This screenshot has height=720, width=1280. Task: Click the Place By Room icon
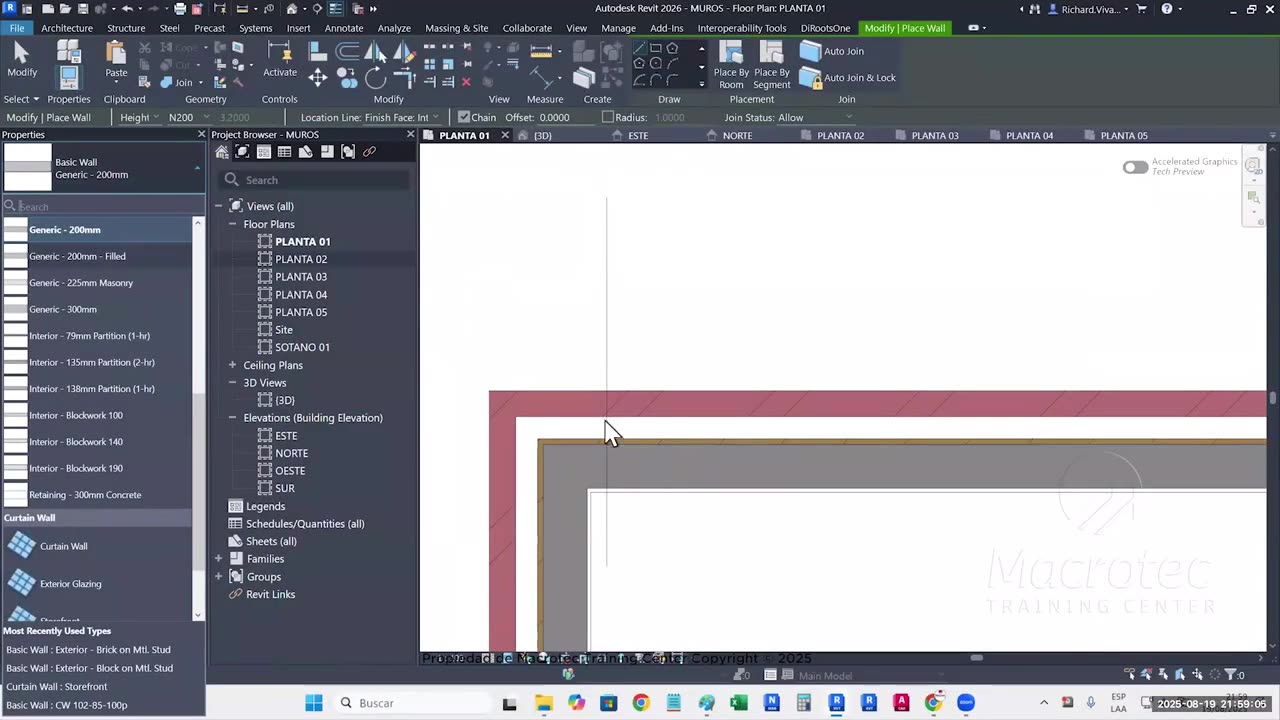point(731,66)
